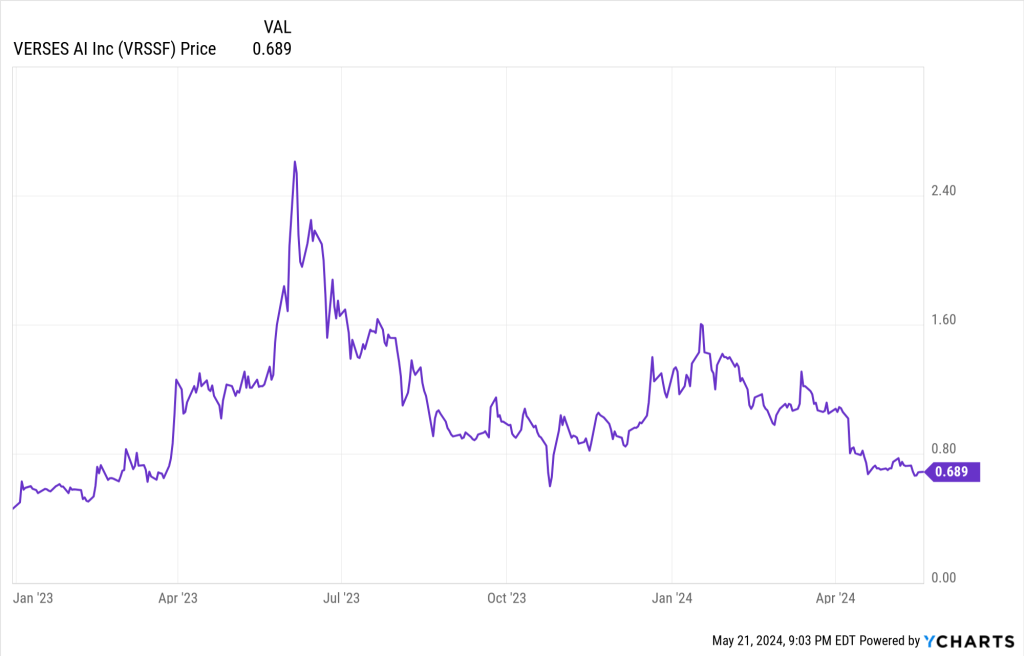Click the purple 0.689 price flag

pyautogui.click(x=954, y=473)
